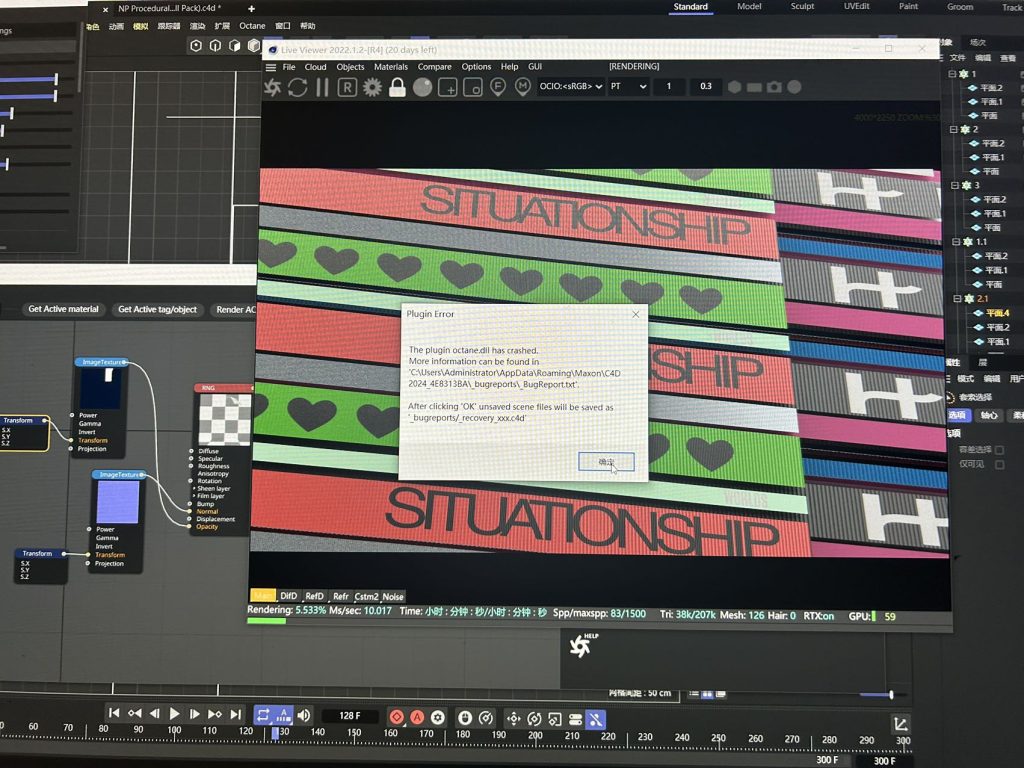This screenshot has width=1024, height=768.
Task: Switch to the RefD render pass tab
Action: (x=314, y=596)
